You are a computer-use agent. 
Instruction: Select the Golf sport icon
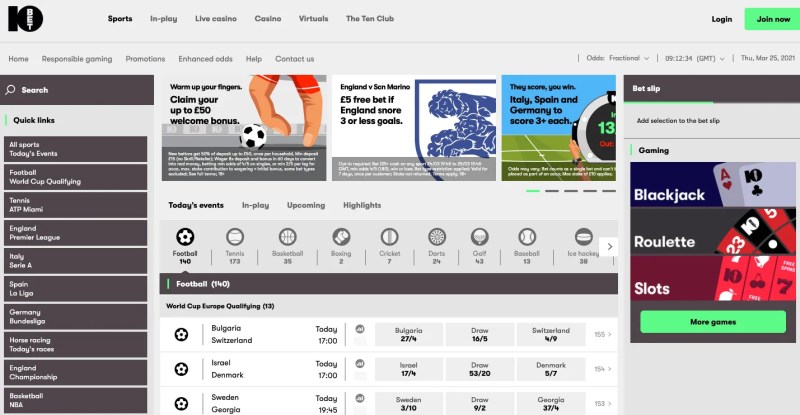point(479,238)
